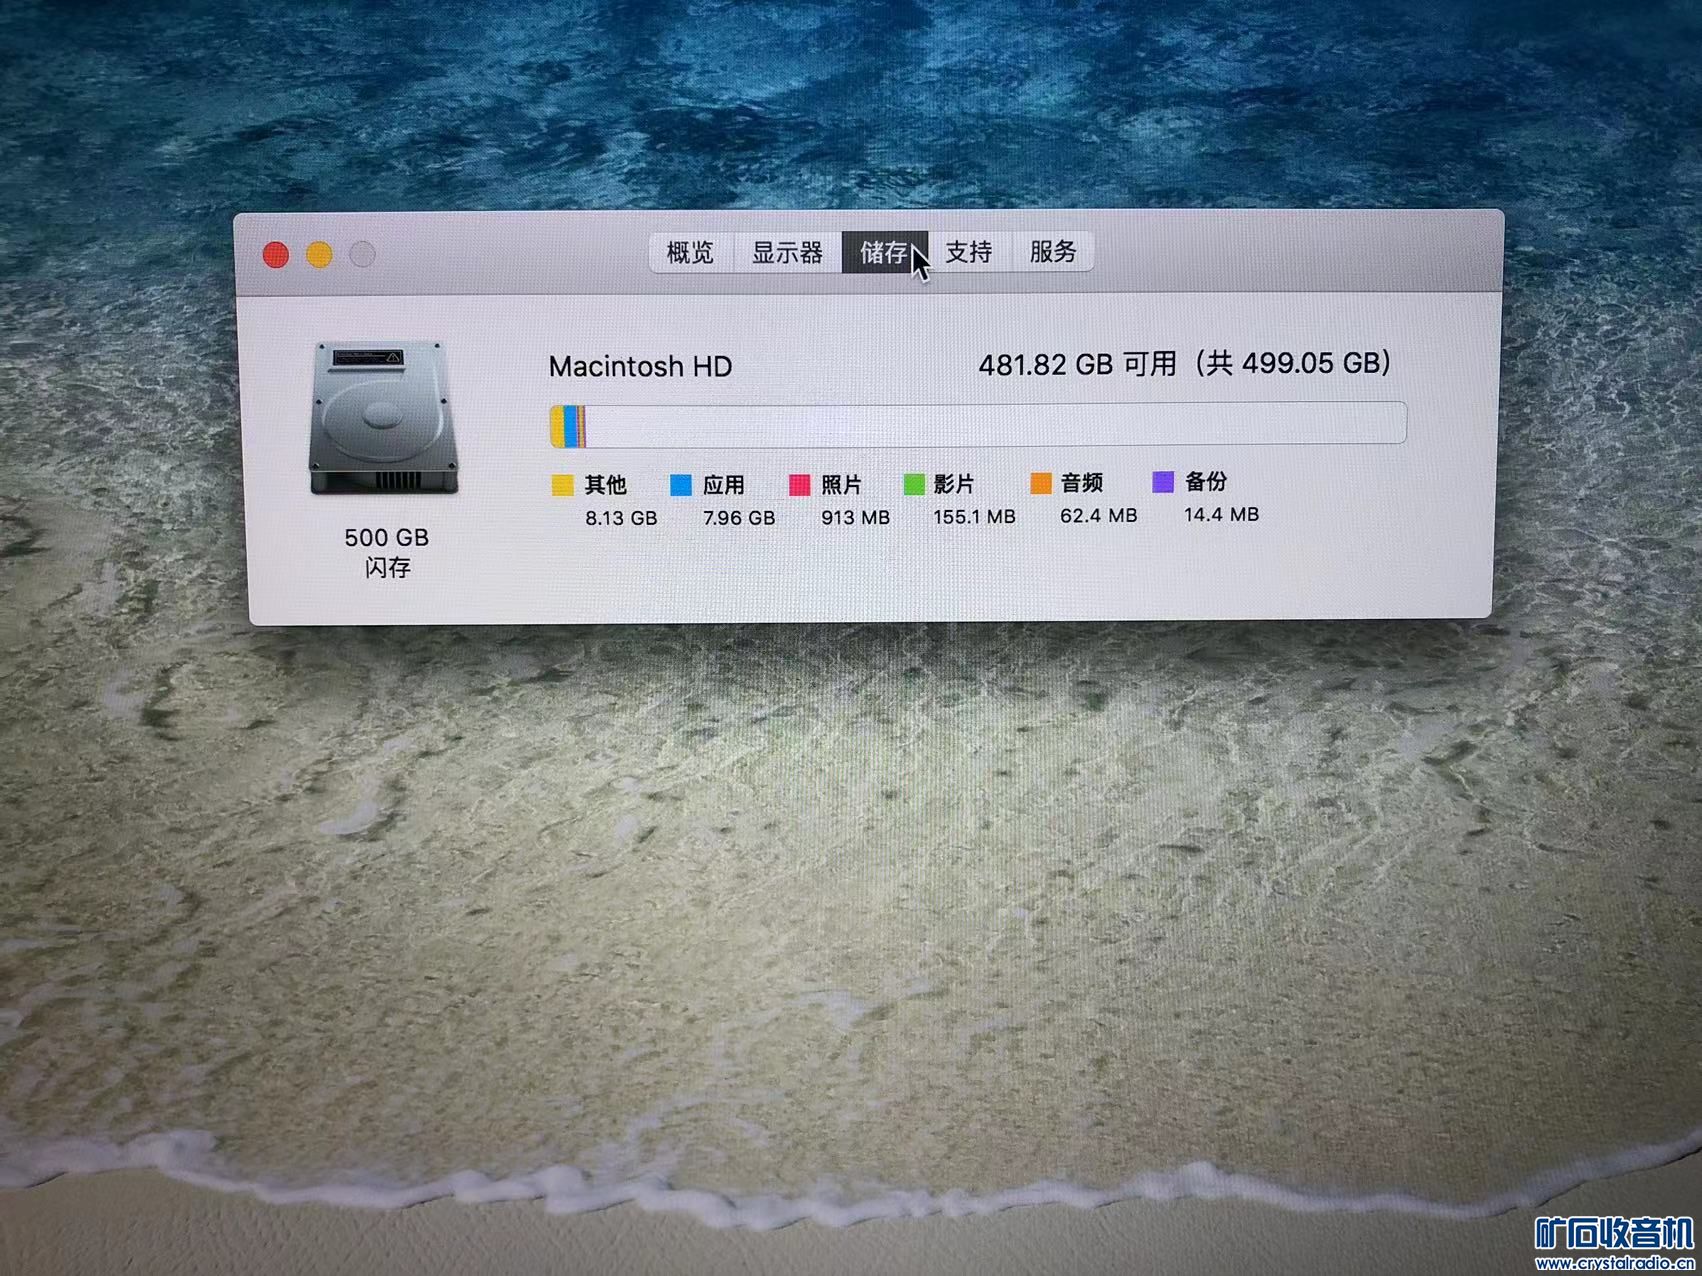The image size is (1702, 1276).
Task: Click the 影片 category label
Action: coord(954,484)
